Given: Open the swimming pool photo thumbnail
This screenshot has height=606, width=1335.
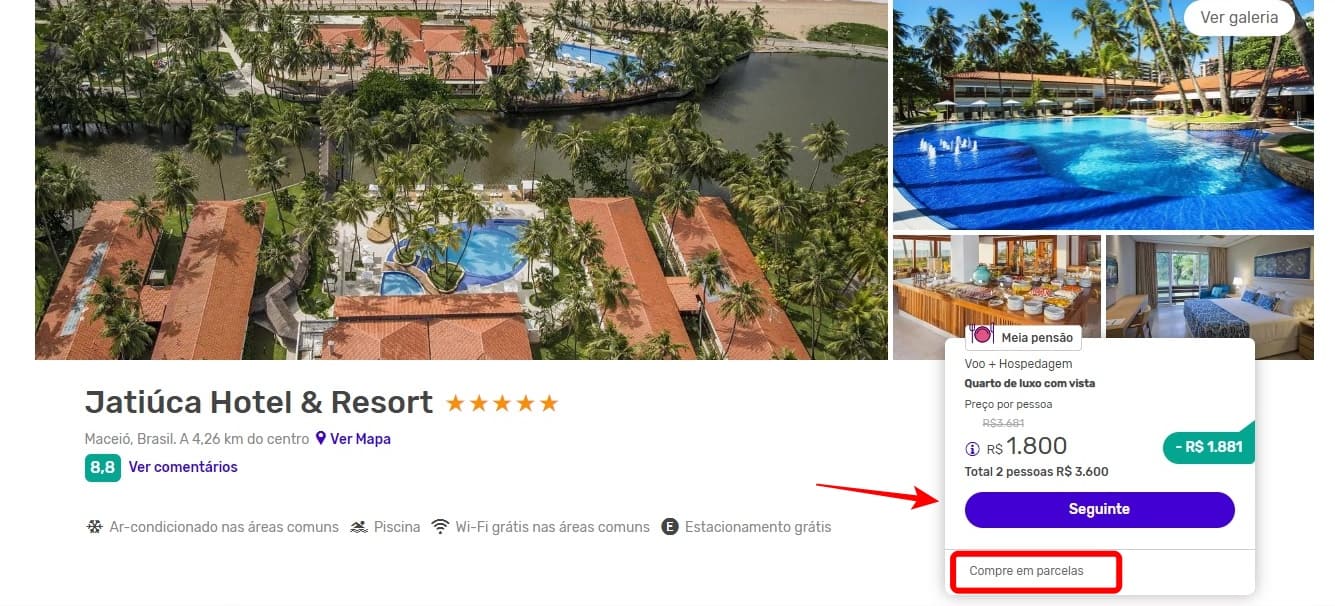Looking at the screenshot, I should (x=1103, y=115).
